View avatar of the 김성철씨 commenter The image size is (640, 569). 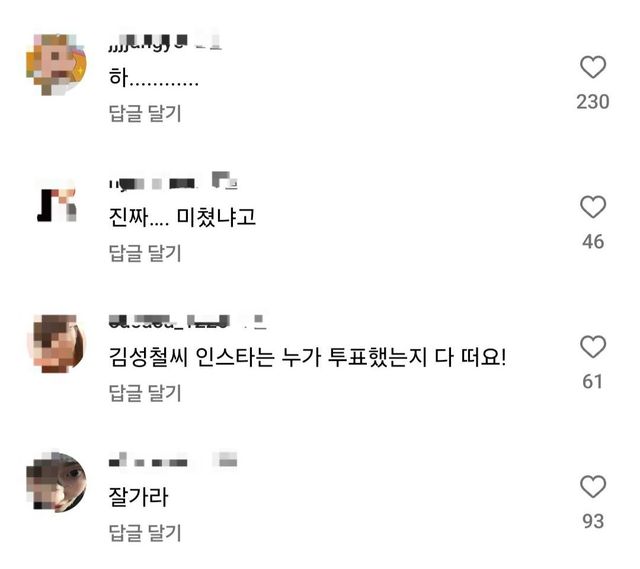(x=55, y=344)
